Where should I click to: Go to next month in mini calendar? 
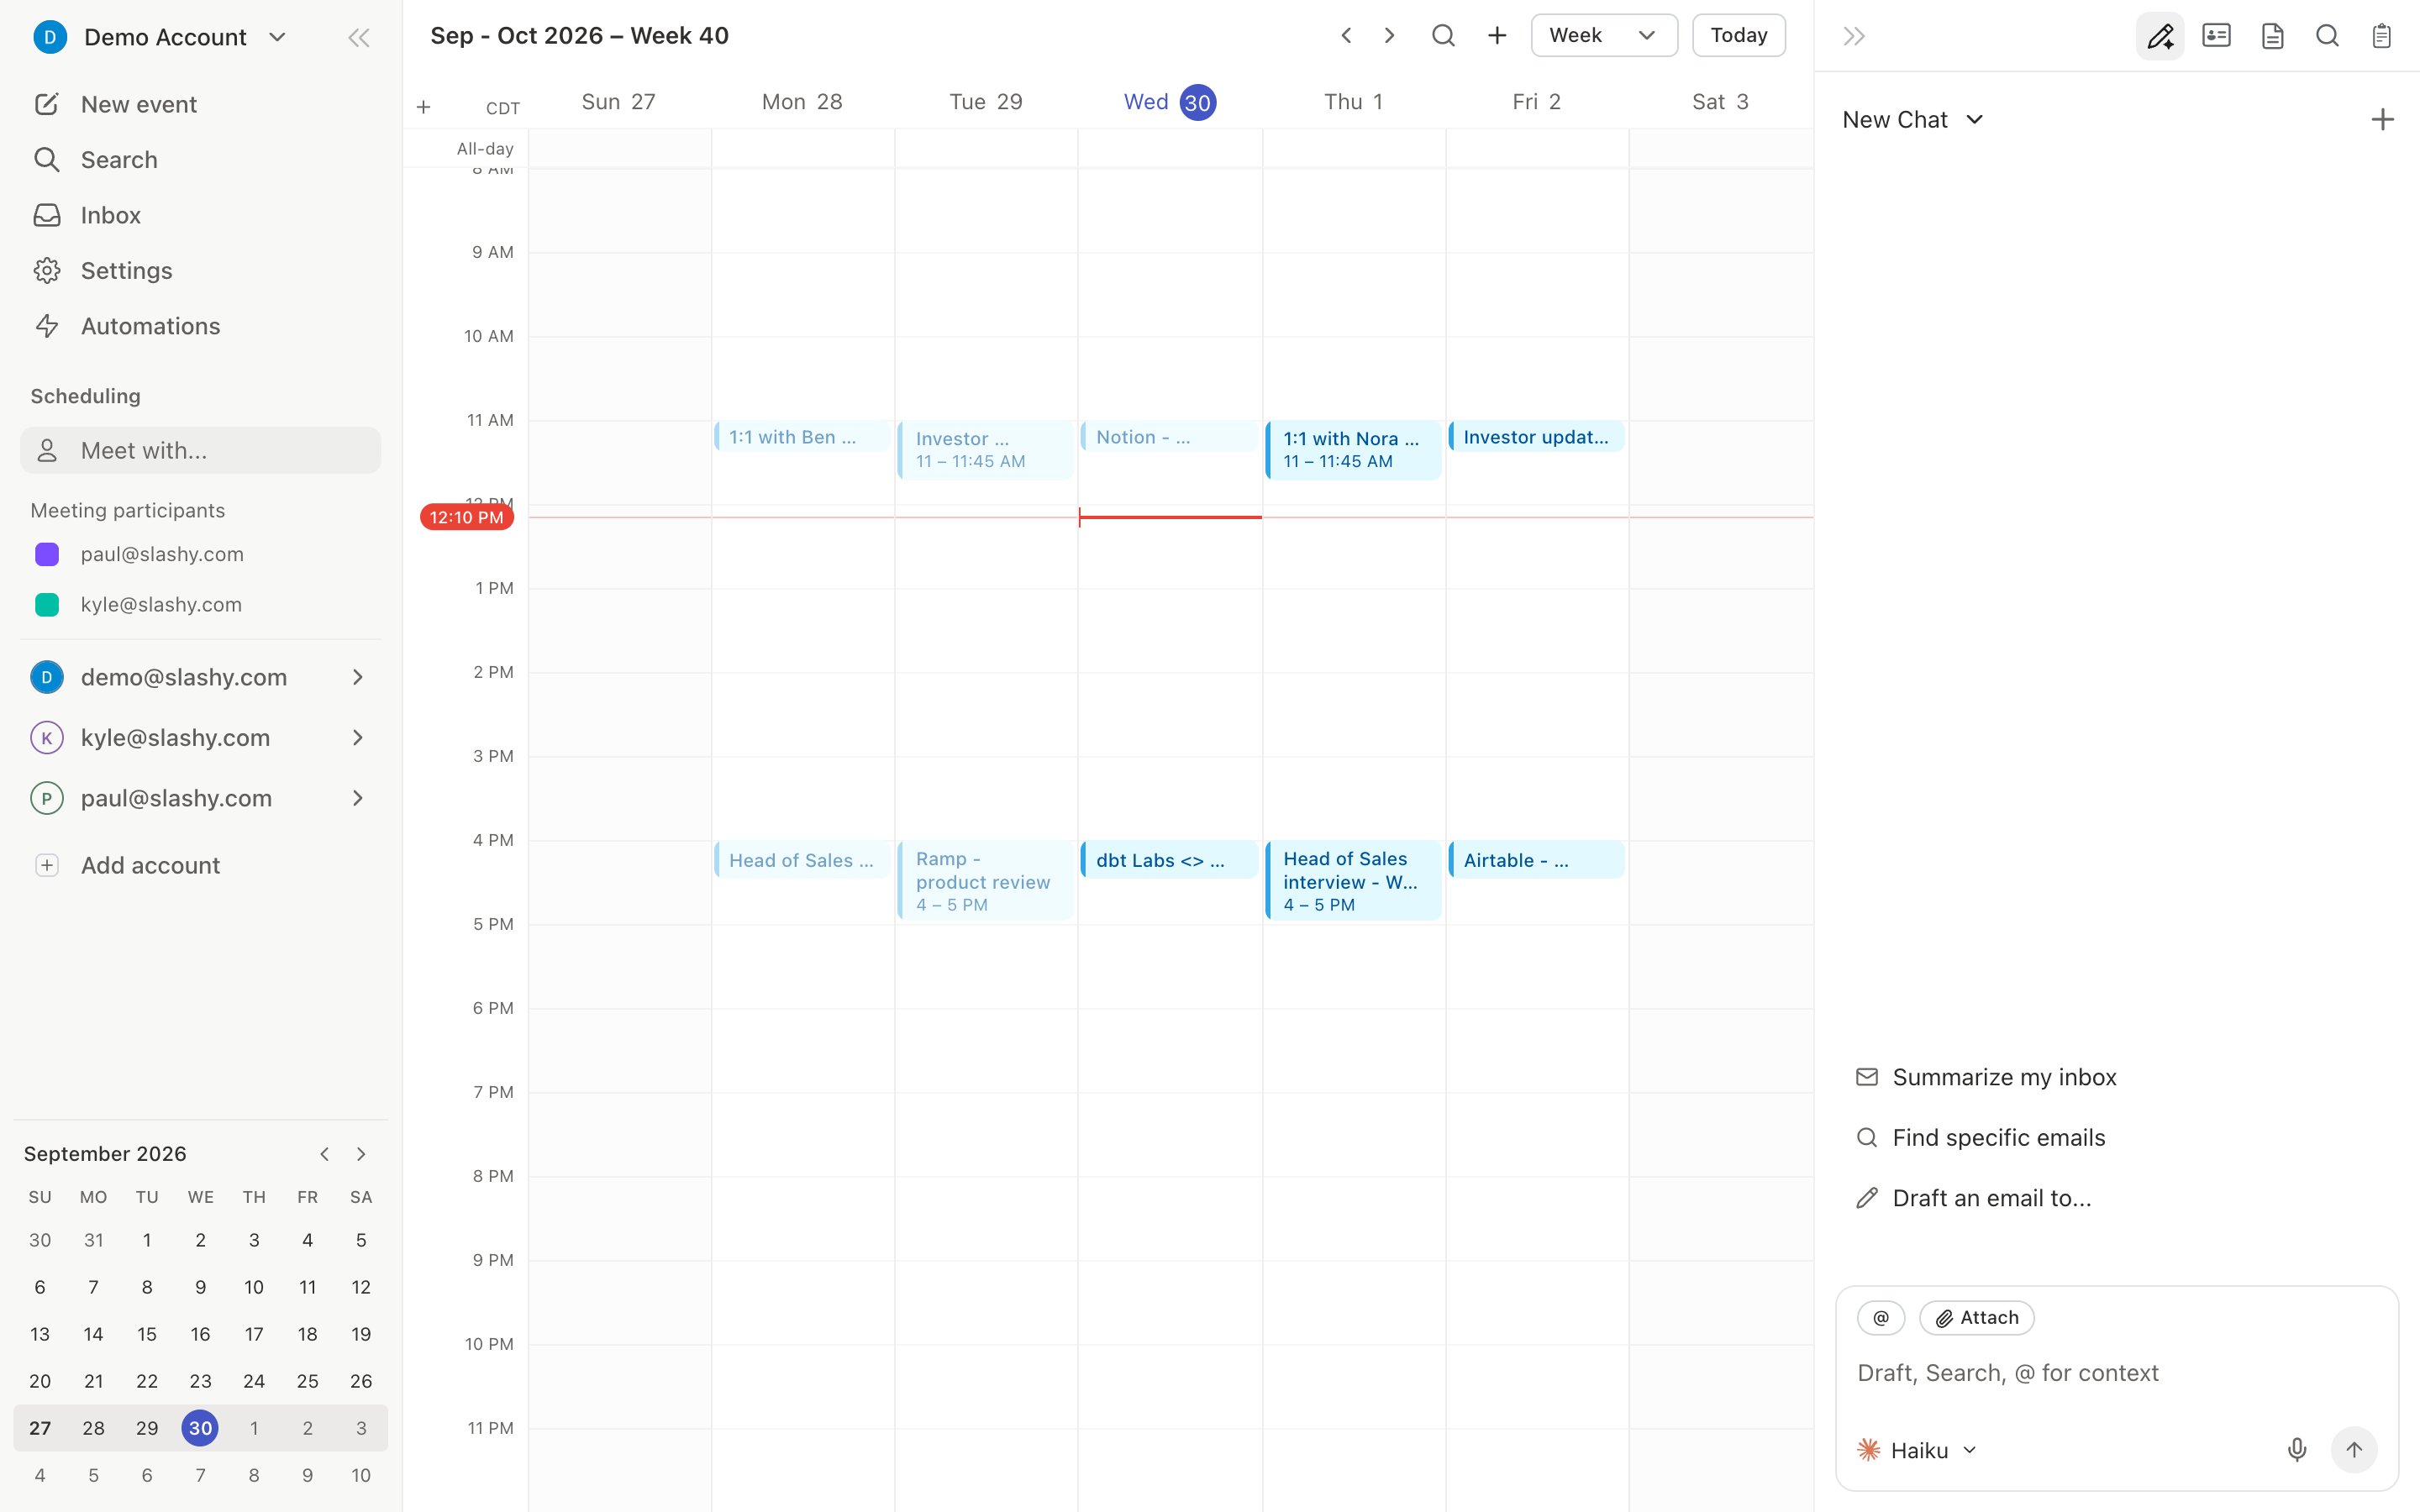[x=361, y=1154]
